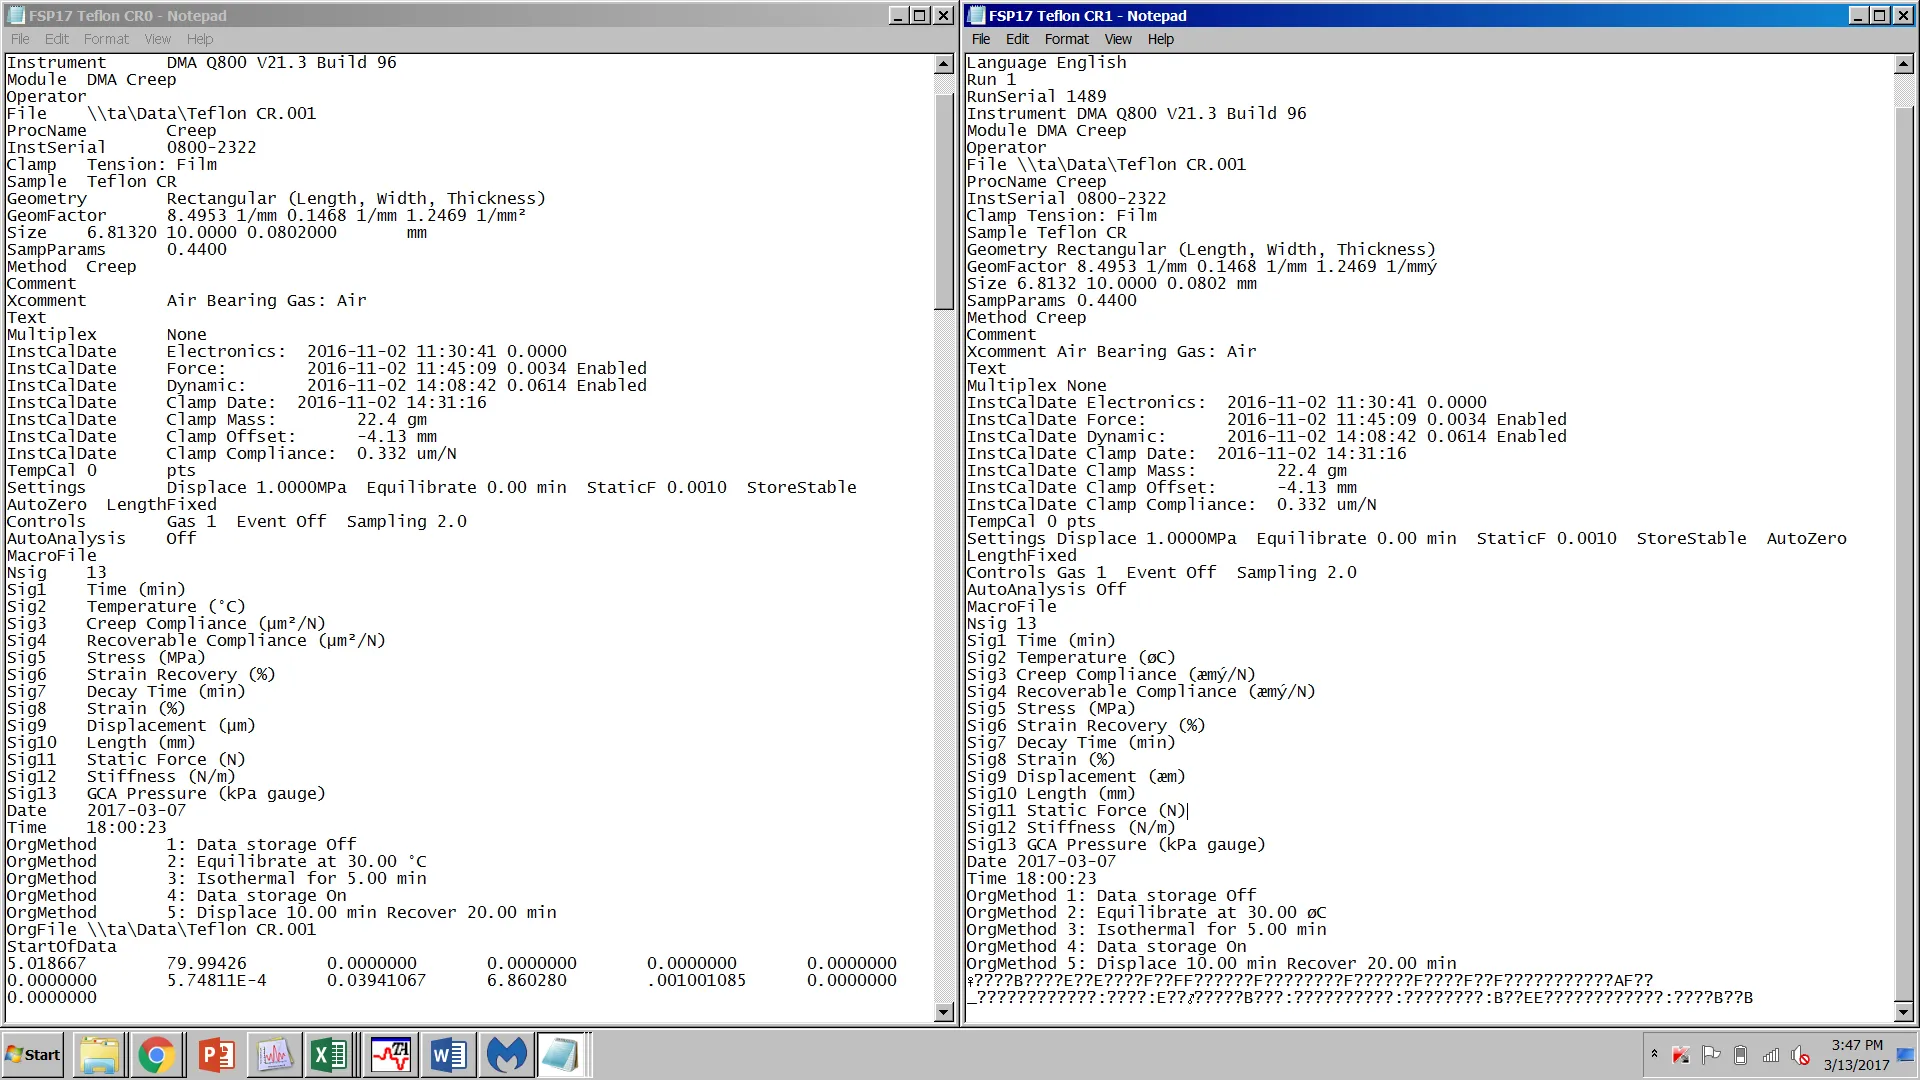Open View menu in CR0 Notepad
The image size is (1920, 1080).
157,39
